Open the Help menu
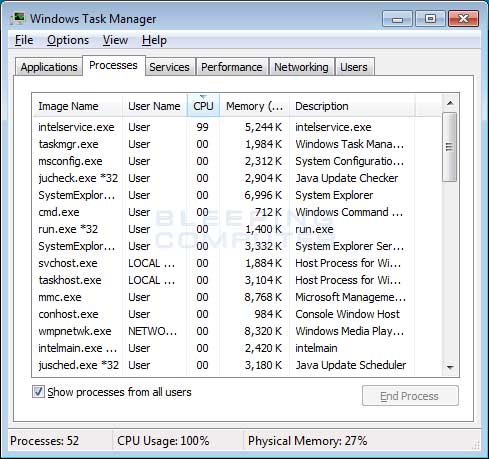This screenshot has width=489, height=459. coord(154,40)
